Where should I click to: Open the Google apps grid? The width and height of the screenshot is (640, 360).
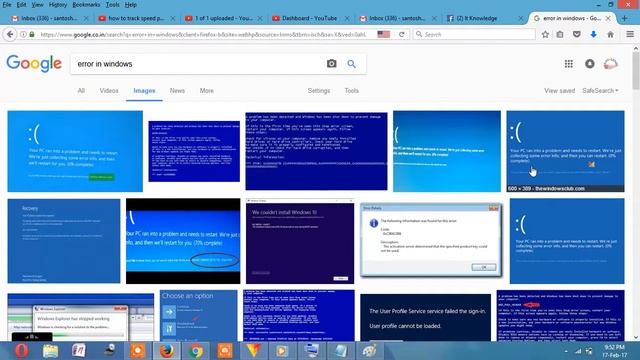[569, 64]
